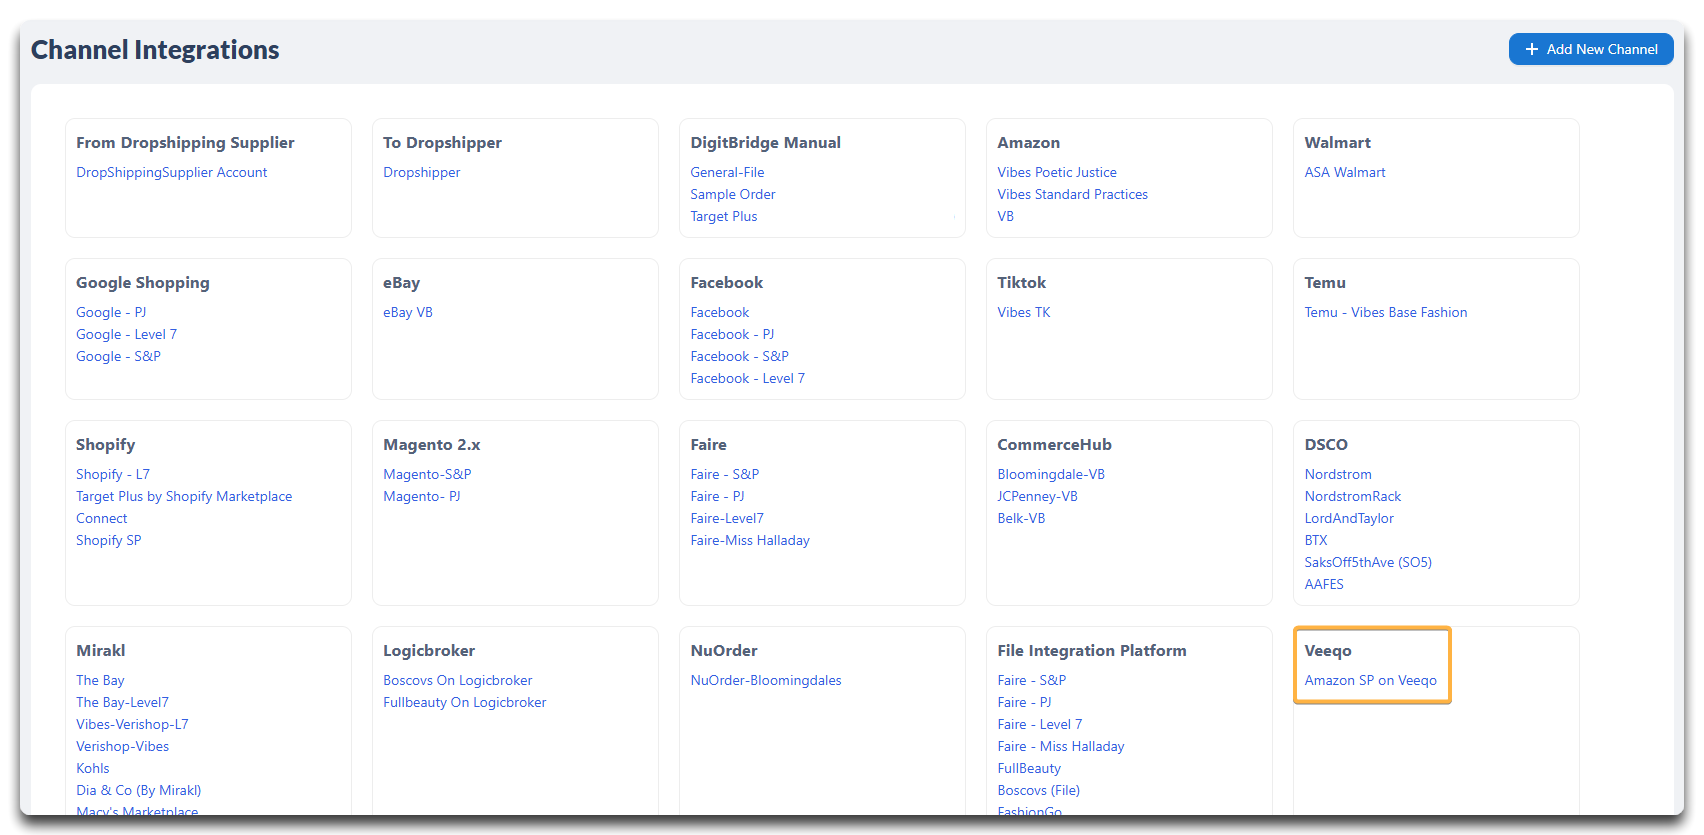This screenshot has height=835, width=1704.
Task: Open Google - PJ channel
Action: coord(111,312)
